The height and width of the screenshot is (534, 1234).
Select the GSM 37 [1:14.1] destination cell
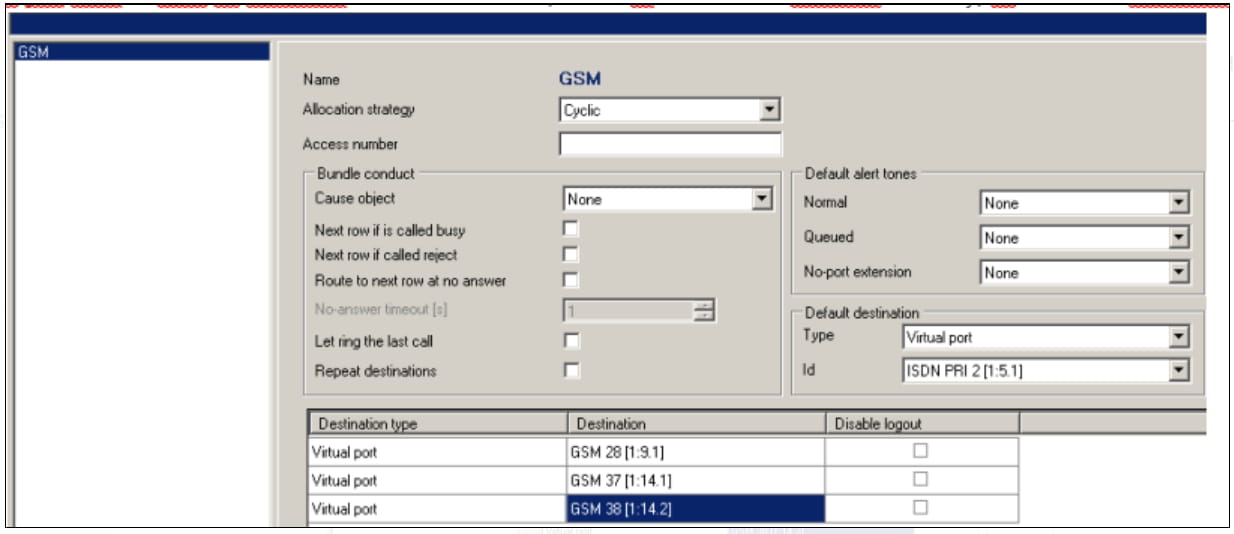click(696, 480)
